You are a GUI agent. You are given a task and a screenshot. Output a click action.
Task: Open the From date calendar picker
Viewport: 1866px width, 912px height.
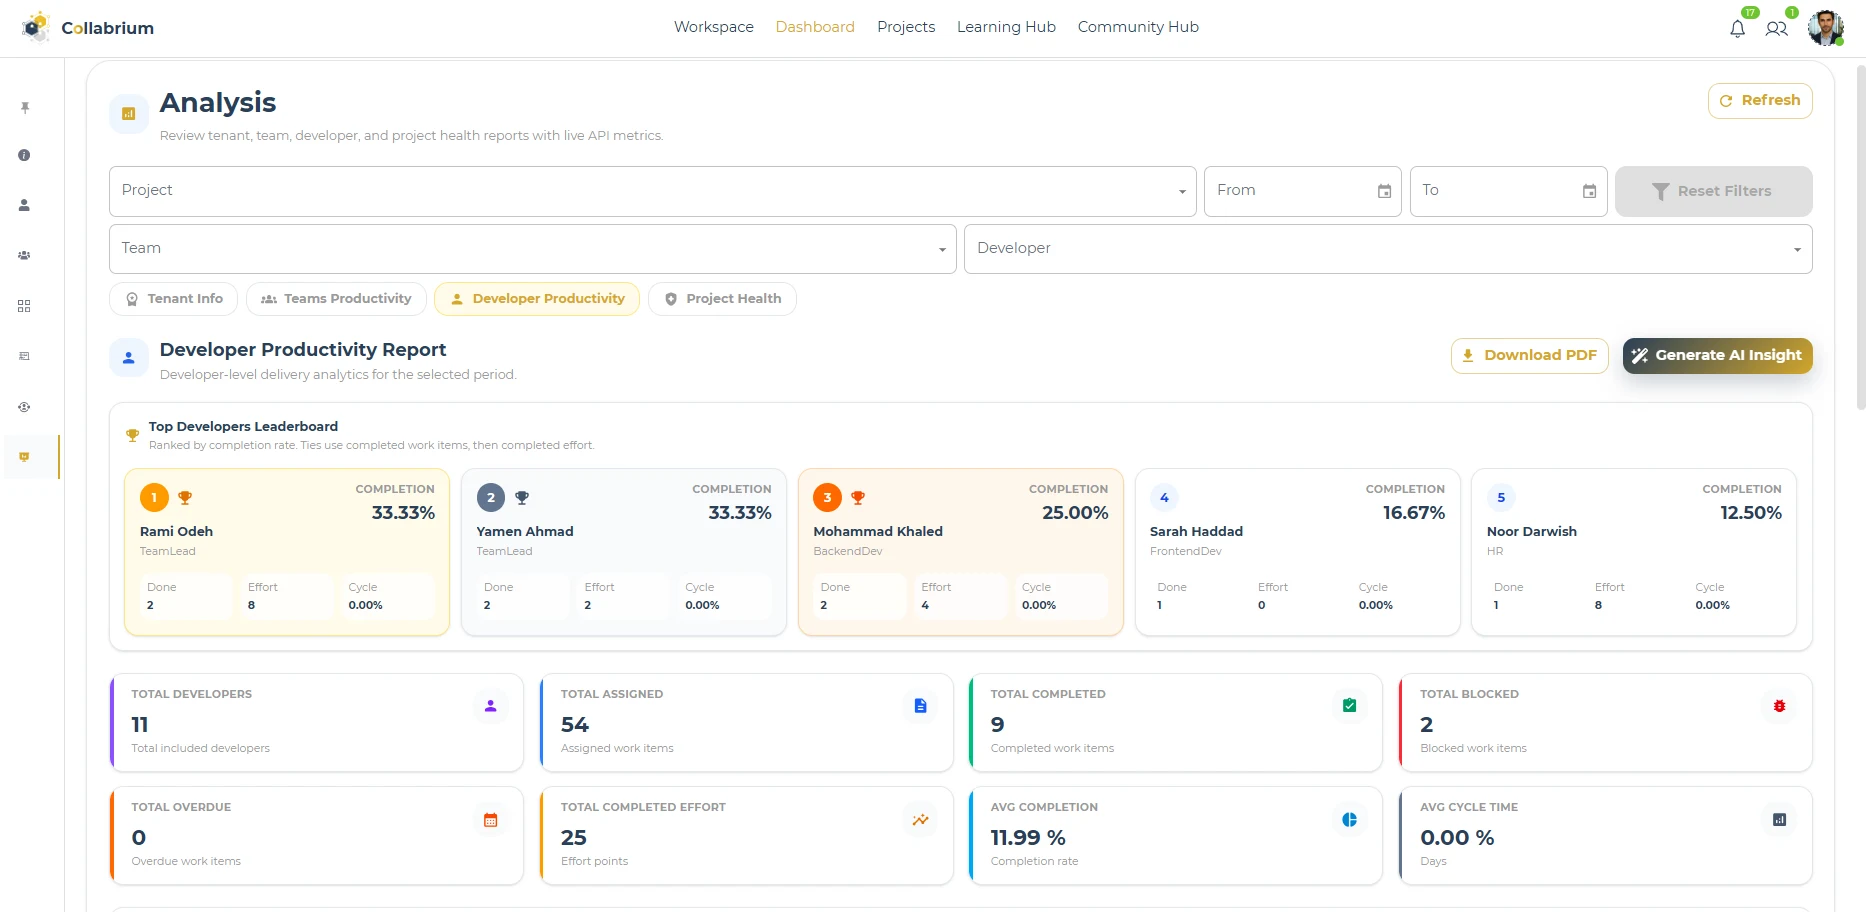coord(1385,191)
